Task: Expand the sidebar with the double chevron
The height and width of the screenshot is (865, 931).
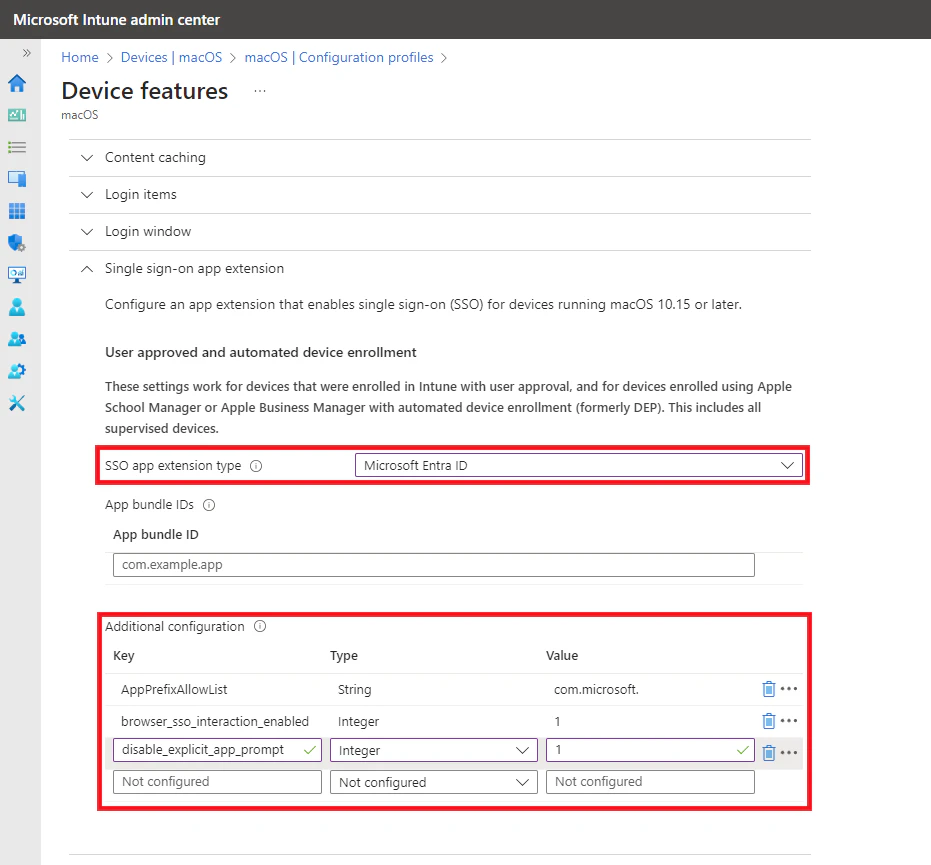Action: [x=26, y=53]
